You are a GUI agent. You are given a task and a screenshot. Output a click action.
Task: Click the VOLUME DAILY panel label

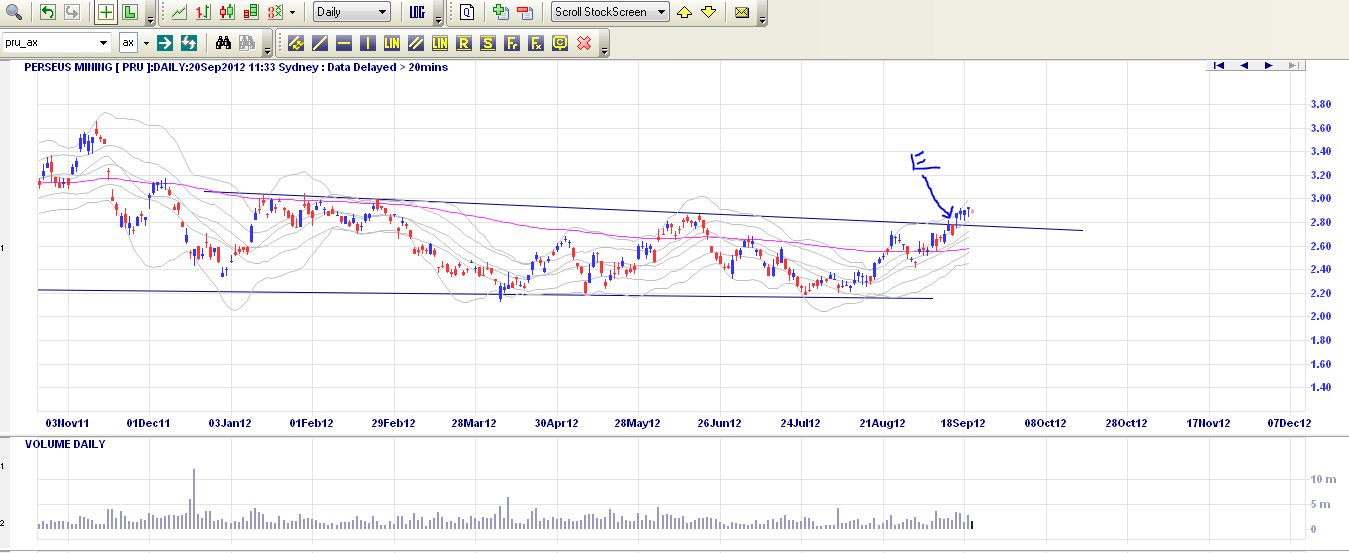pyautogui.click(x=65, y=444)
